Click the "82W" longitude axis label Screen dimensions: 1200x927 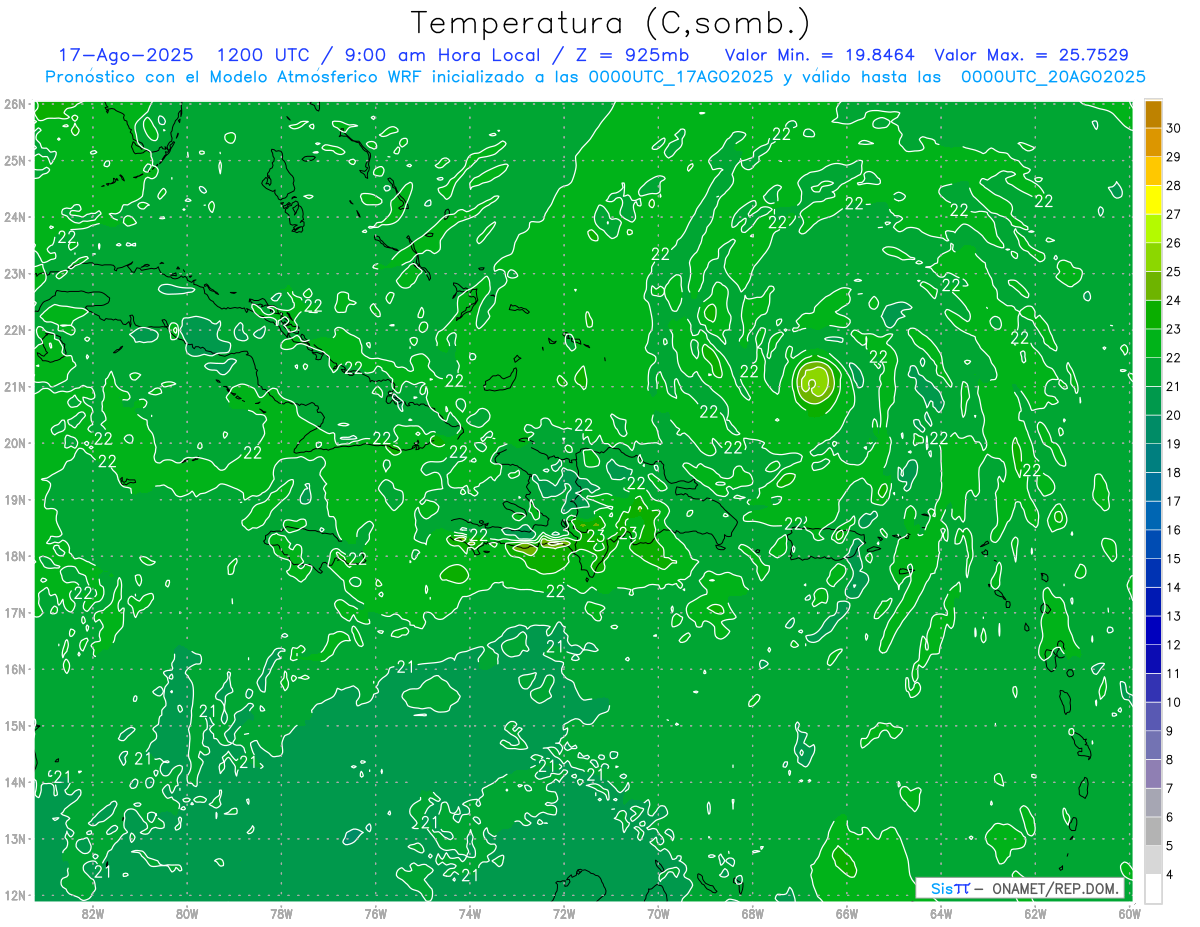(92, 913)
